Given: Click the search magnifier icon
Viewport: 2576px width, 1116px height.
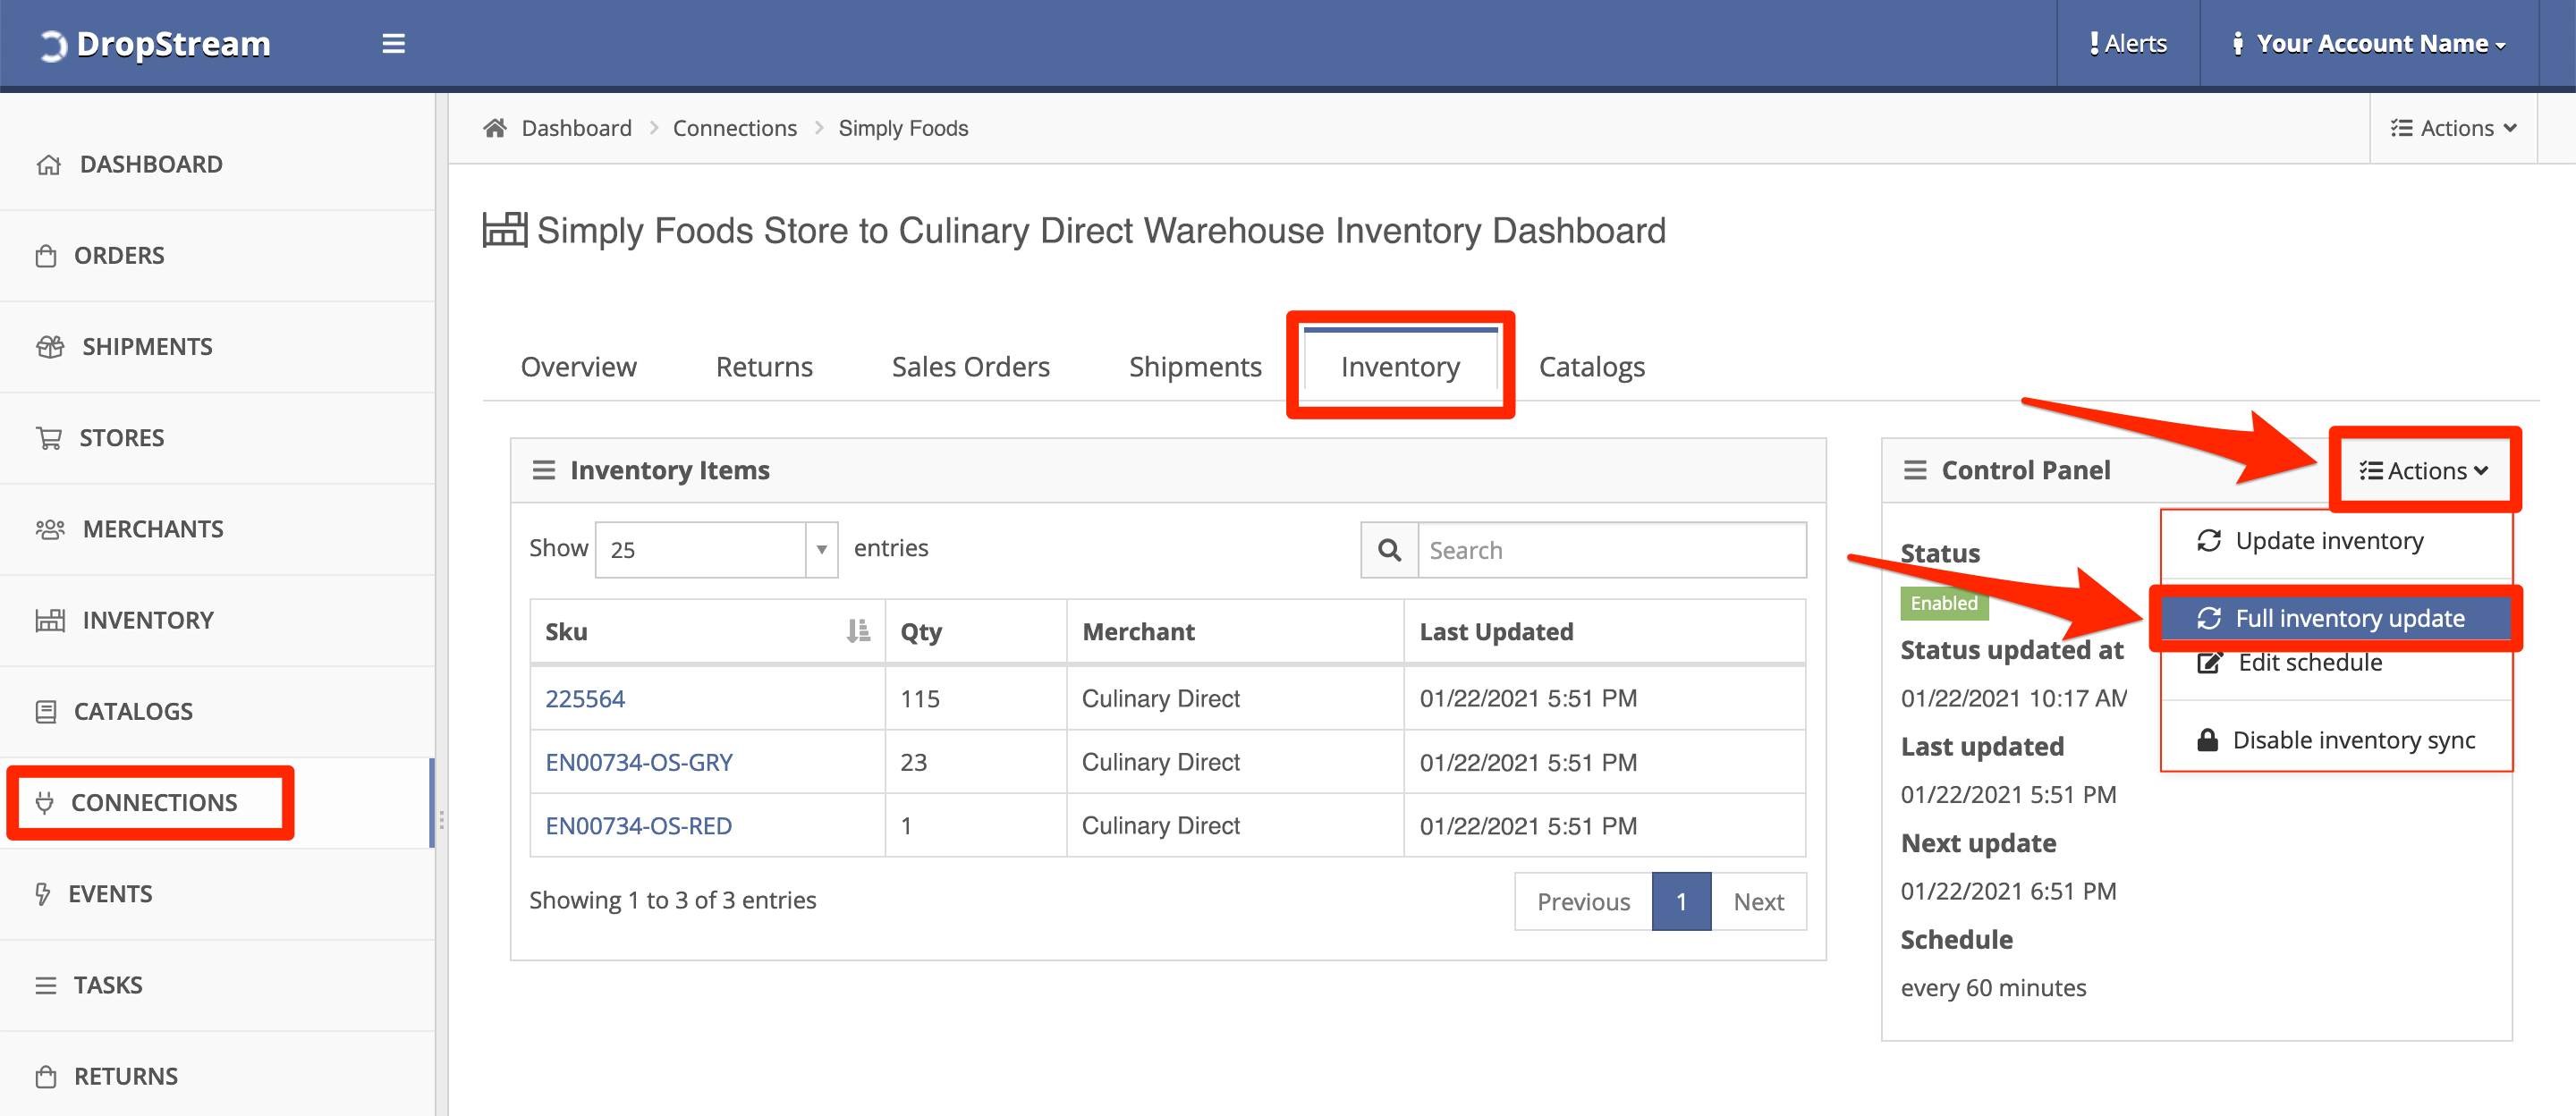Looking at the screenshot, I should tap(1389, 550).
